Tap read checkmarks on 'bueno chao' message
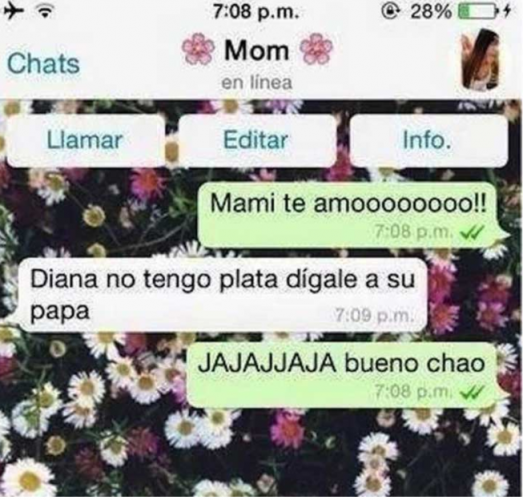The height and width of the screenshot is (500, 523). point(472,392)
